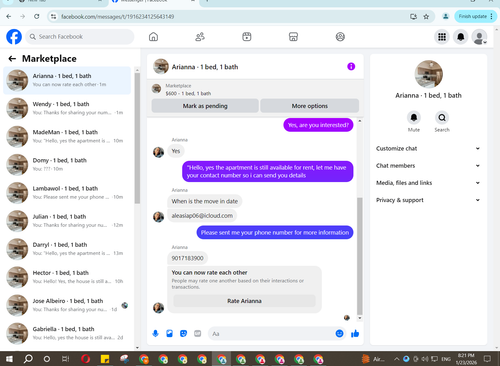Reload the page in the browser
The image size is (500, 366).
(x=37, y=16)
